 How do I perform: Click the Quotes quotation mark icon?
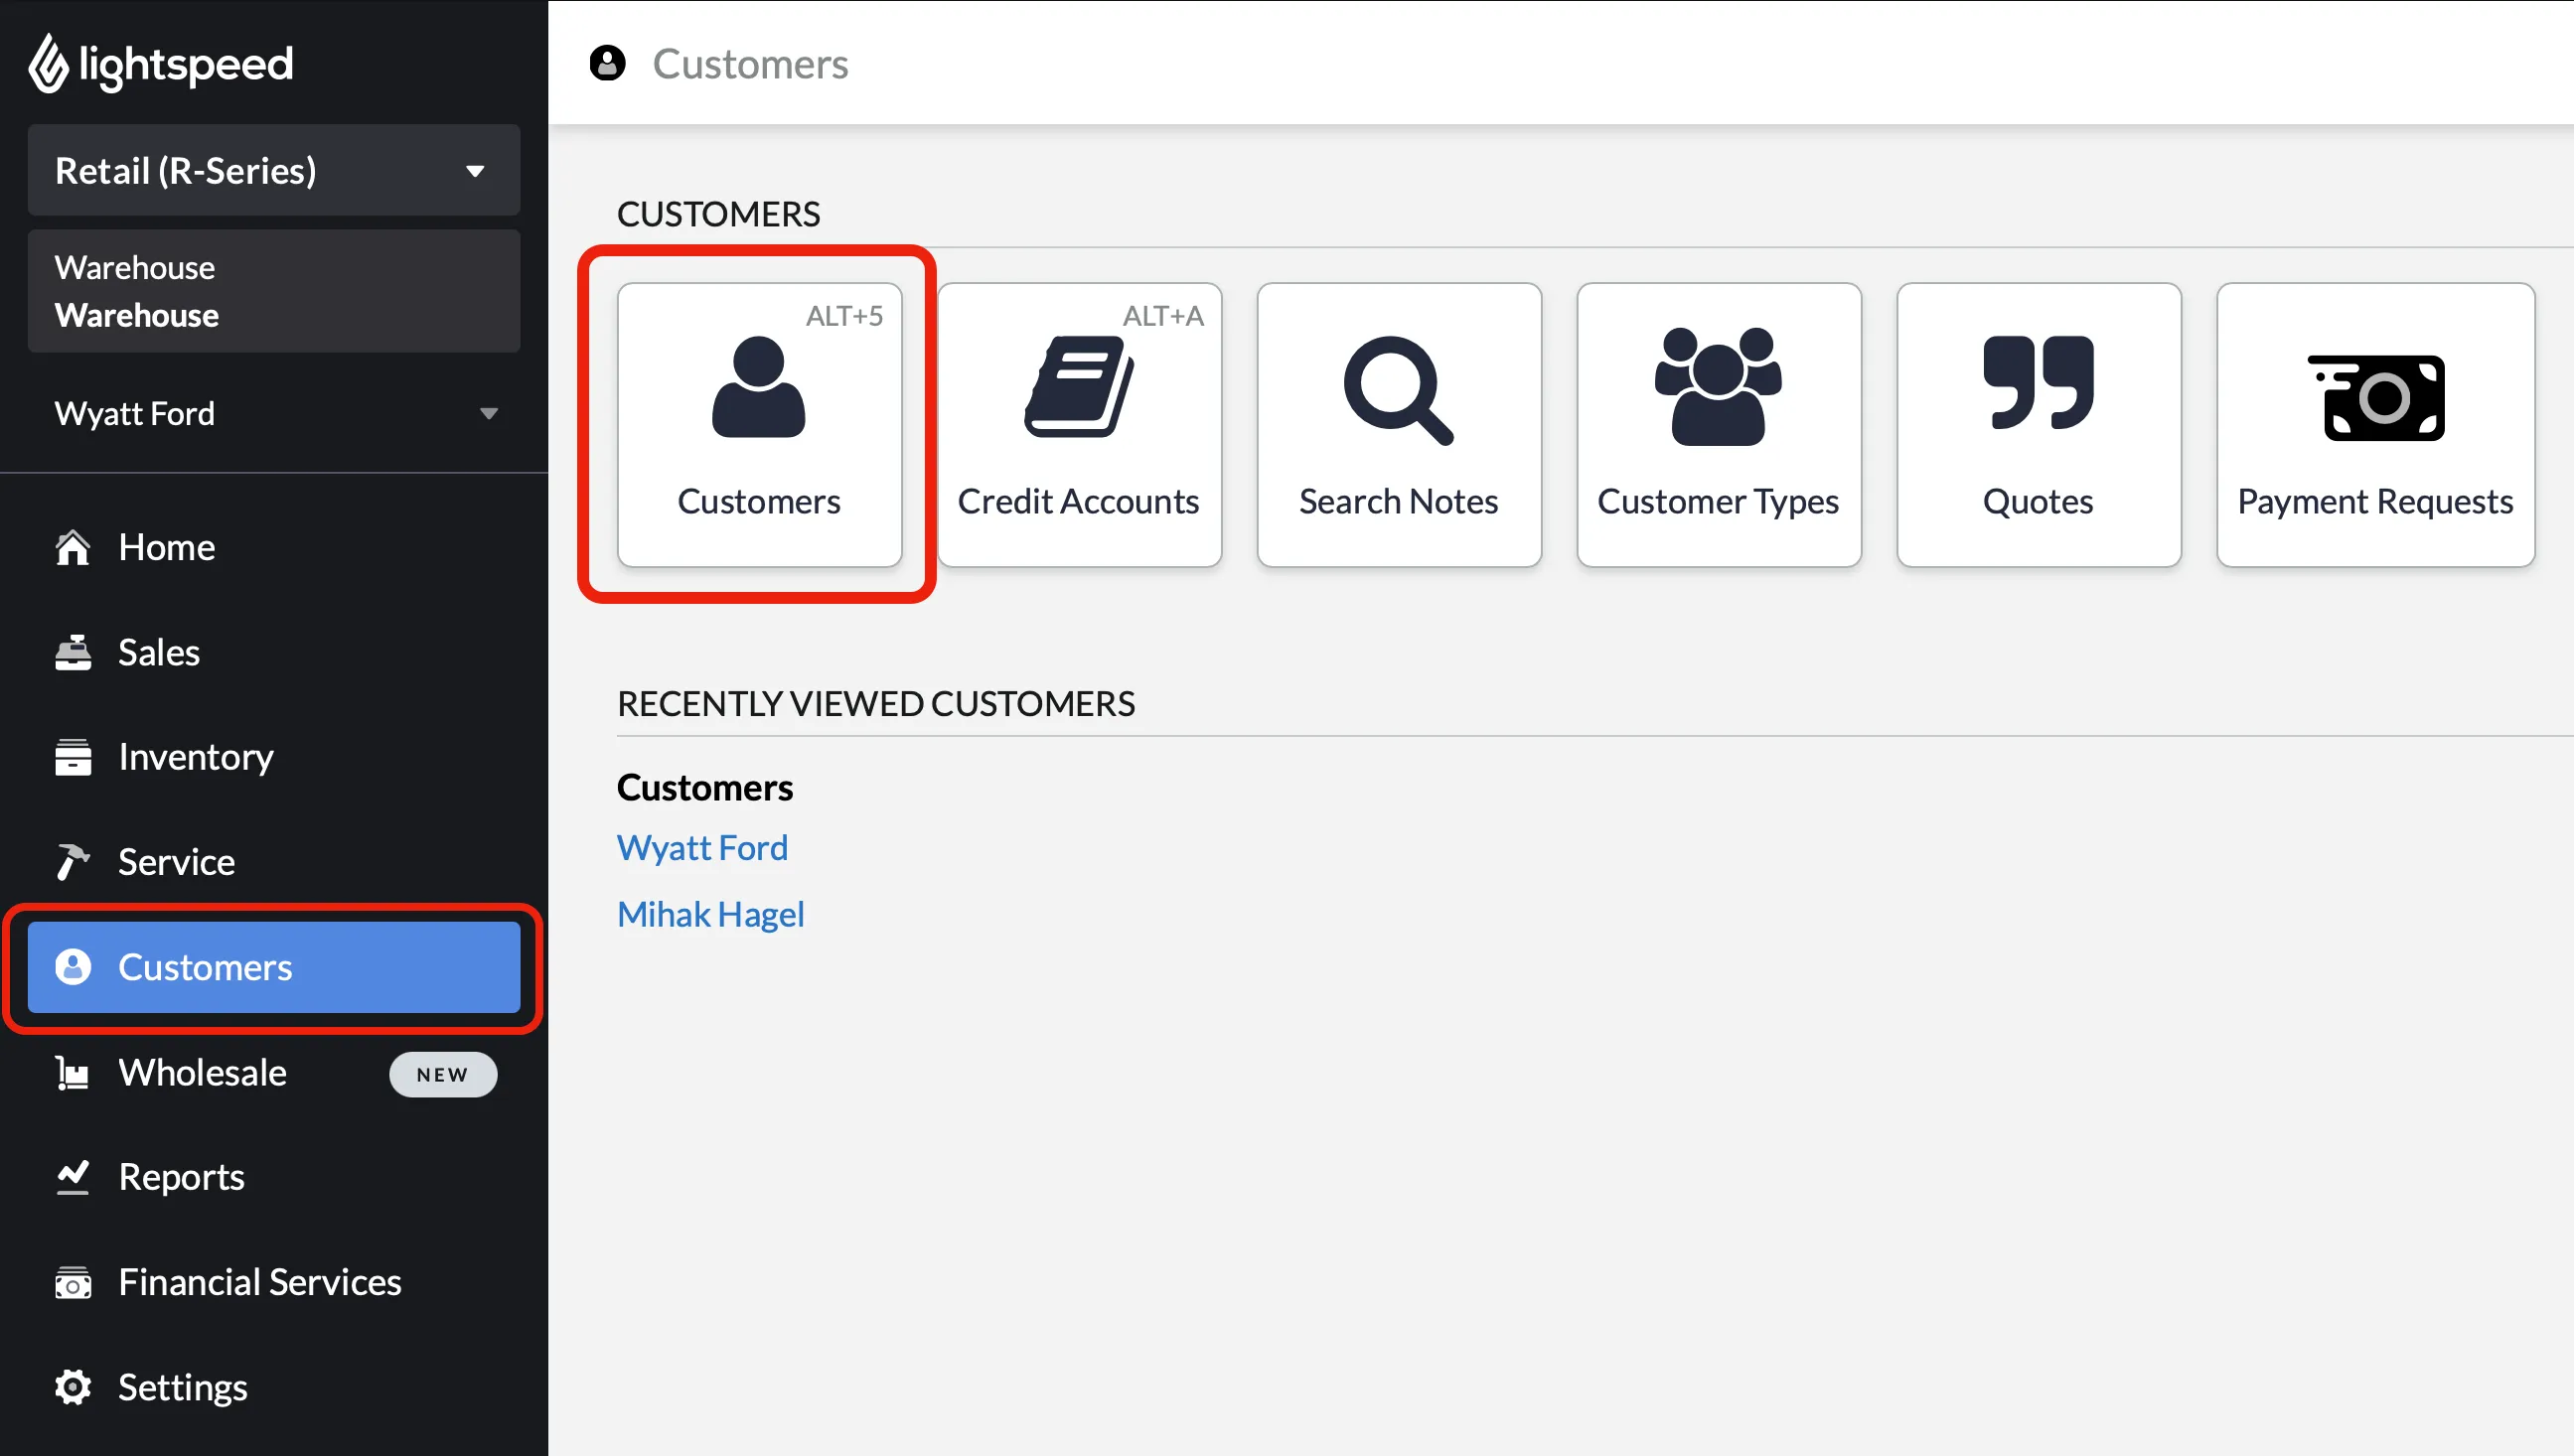coord(2038,383)
